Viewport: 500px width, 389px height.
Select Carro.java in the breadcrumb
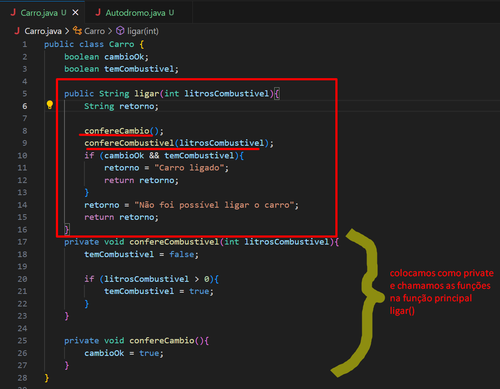43,31
